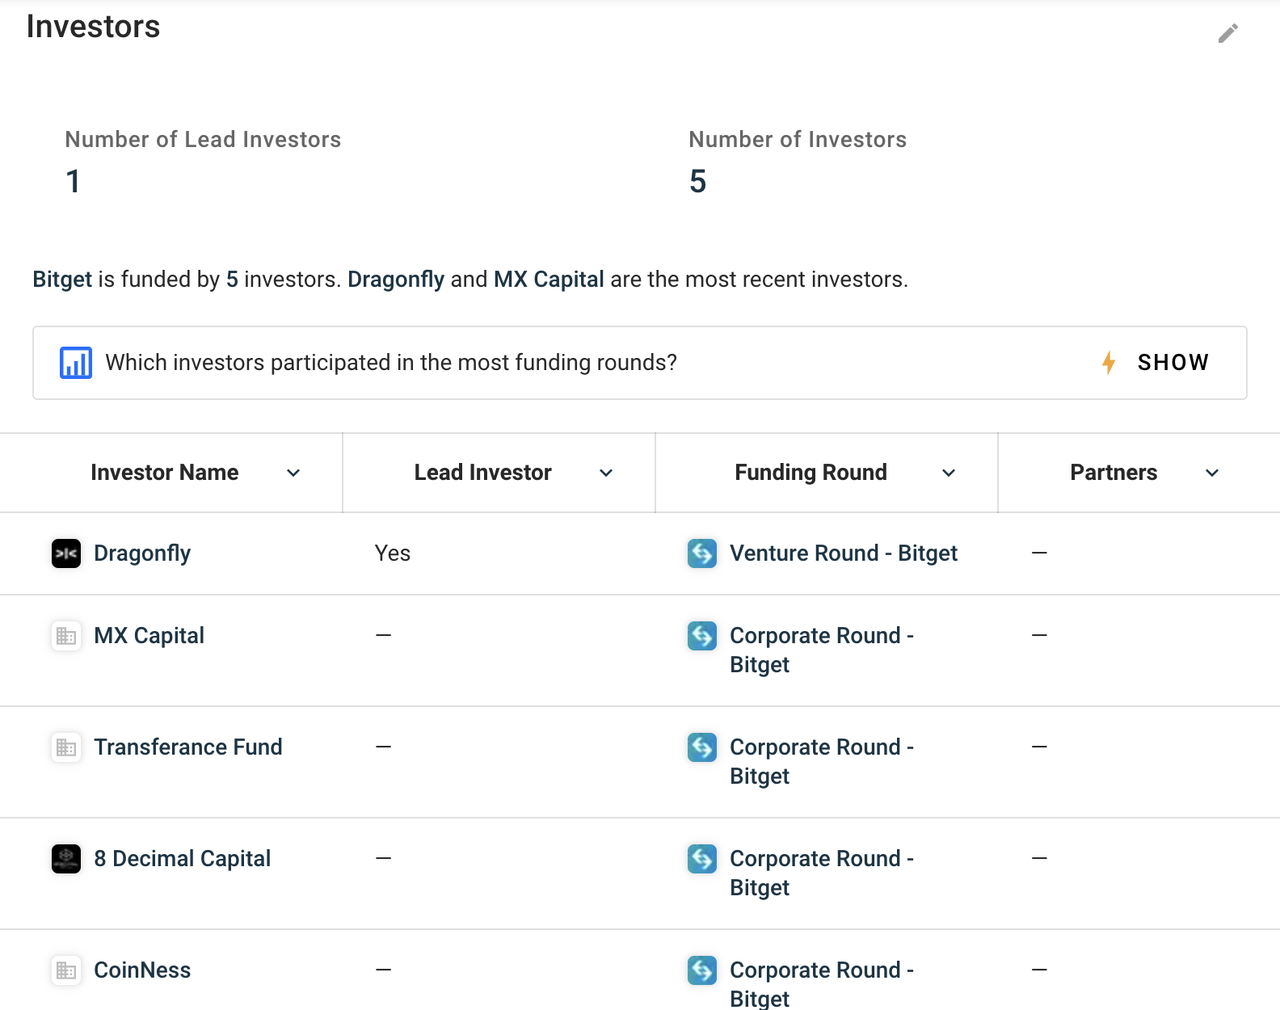1280x1010 pixels.
Task: Click the Bitget link in summary sentence
Action: coord(62,279)
